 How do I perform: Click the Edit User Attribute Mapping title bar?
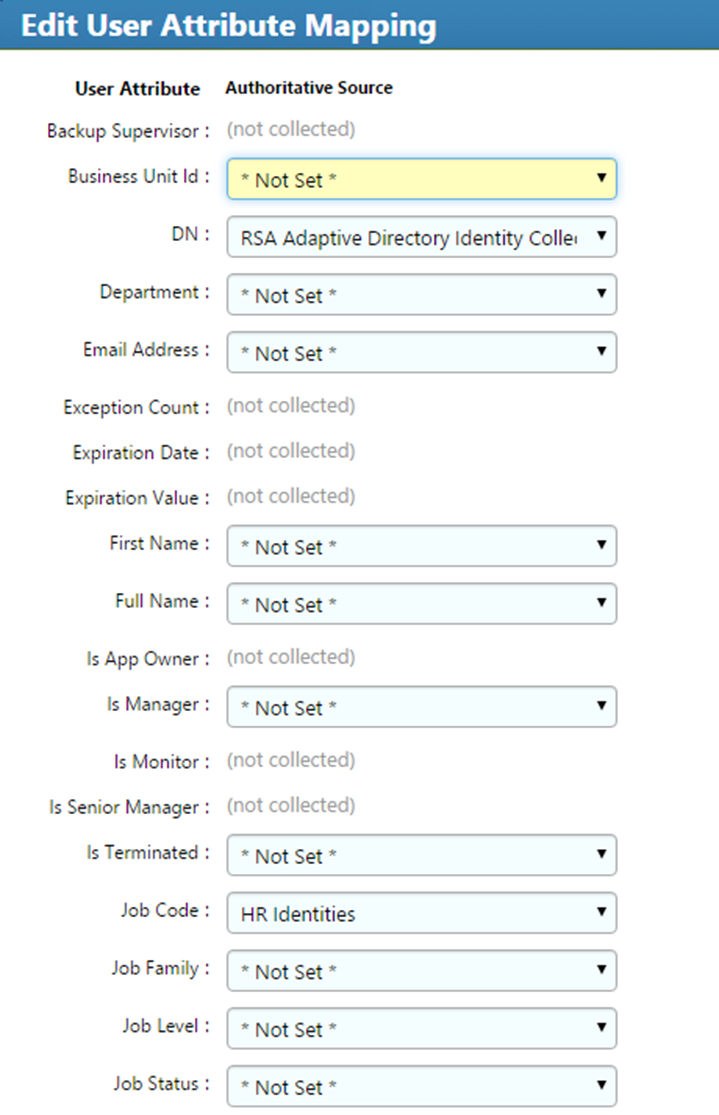point(232,25)
